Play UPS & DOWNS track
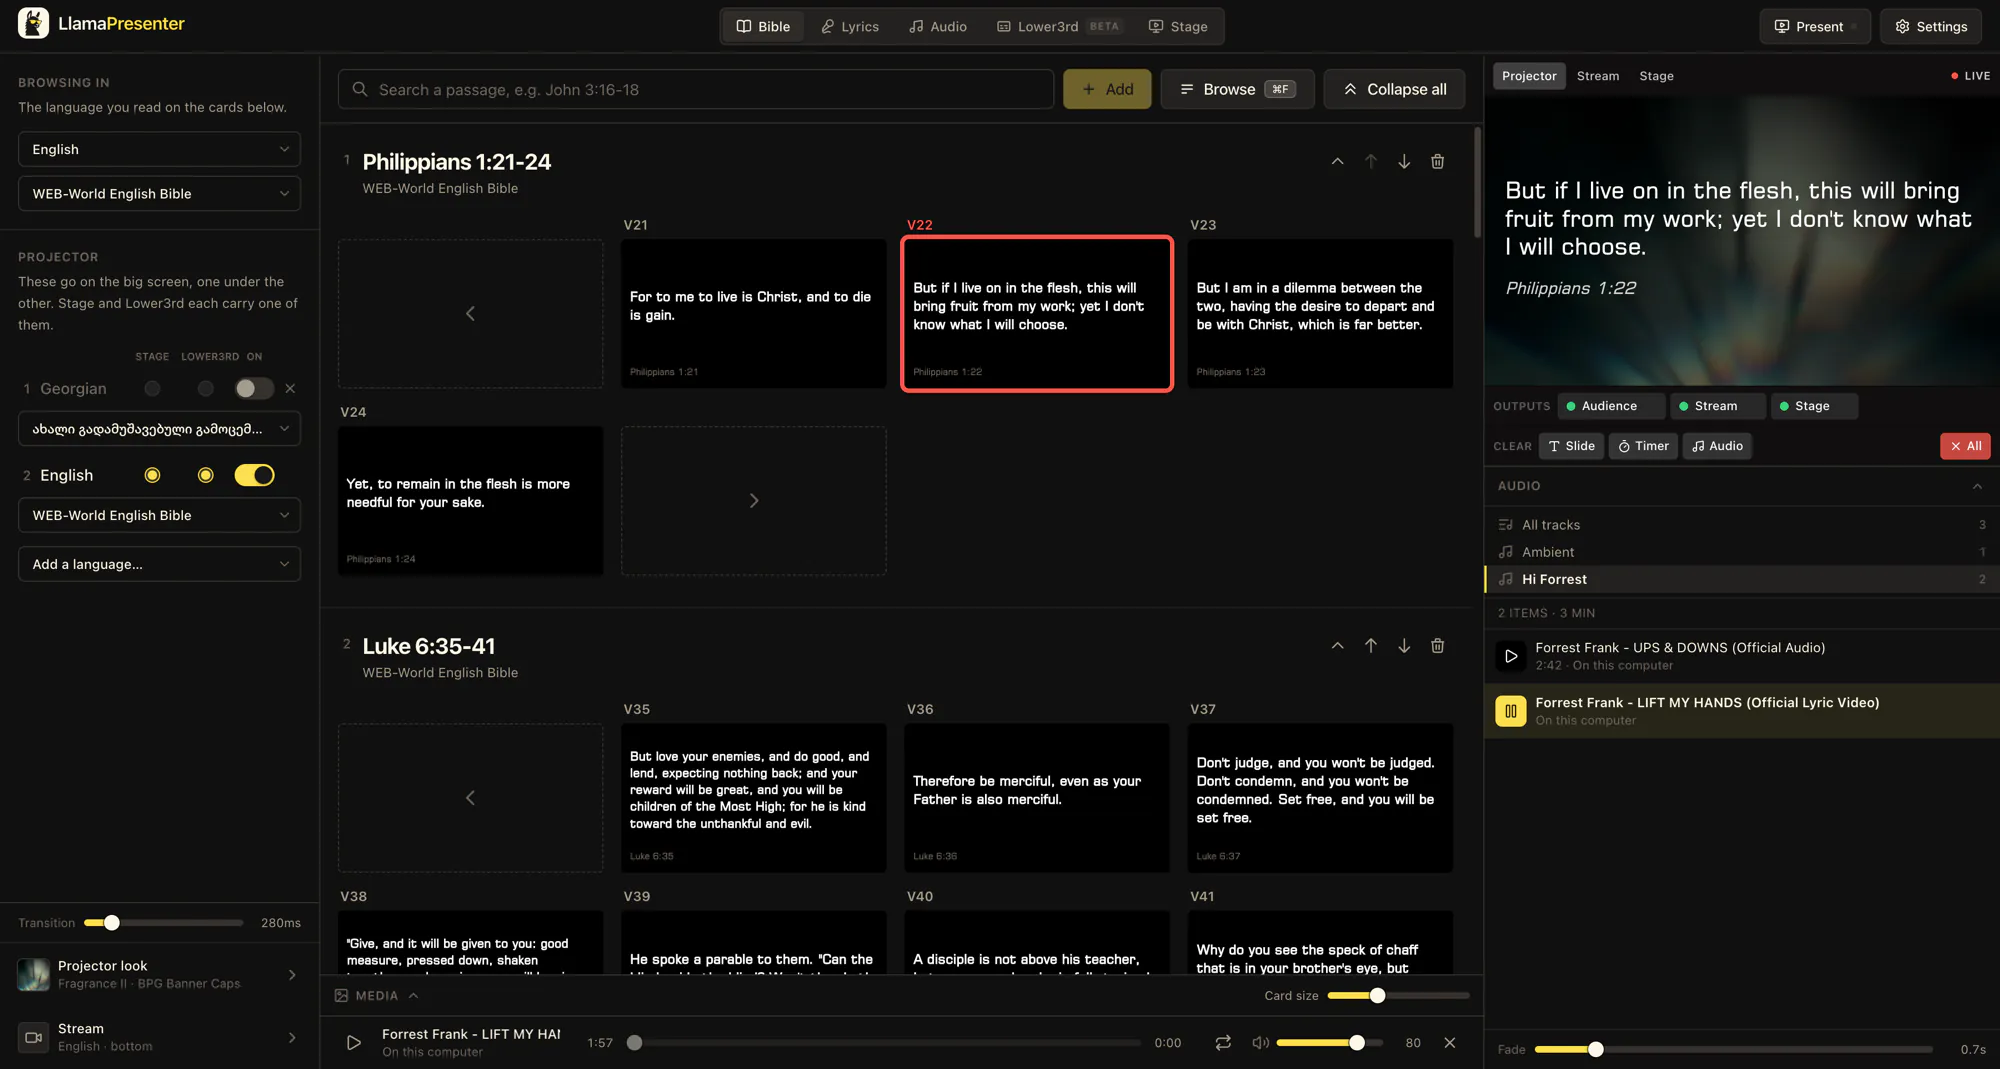 click(1511, 656)
